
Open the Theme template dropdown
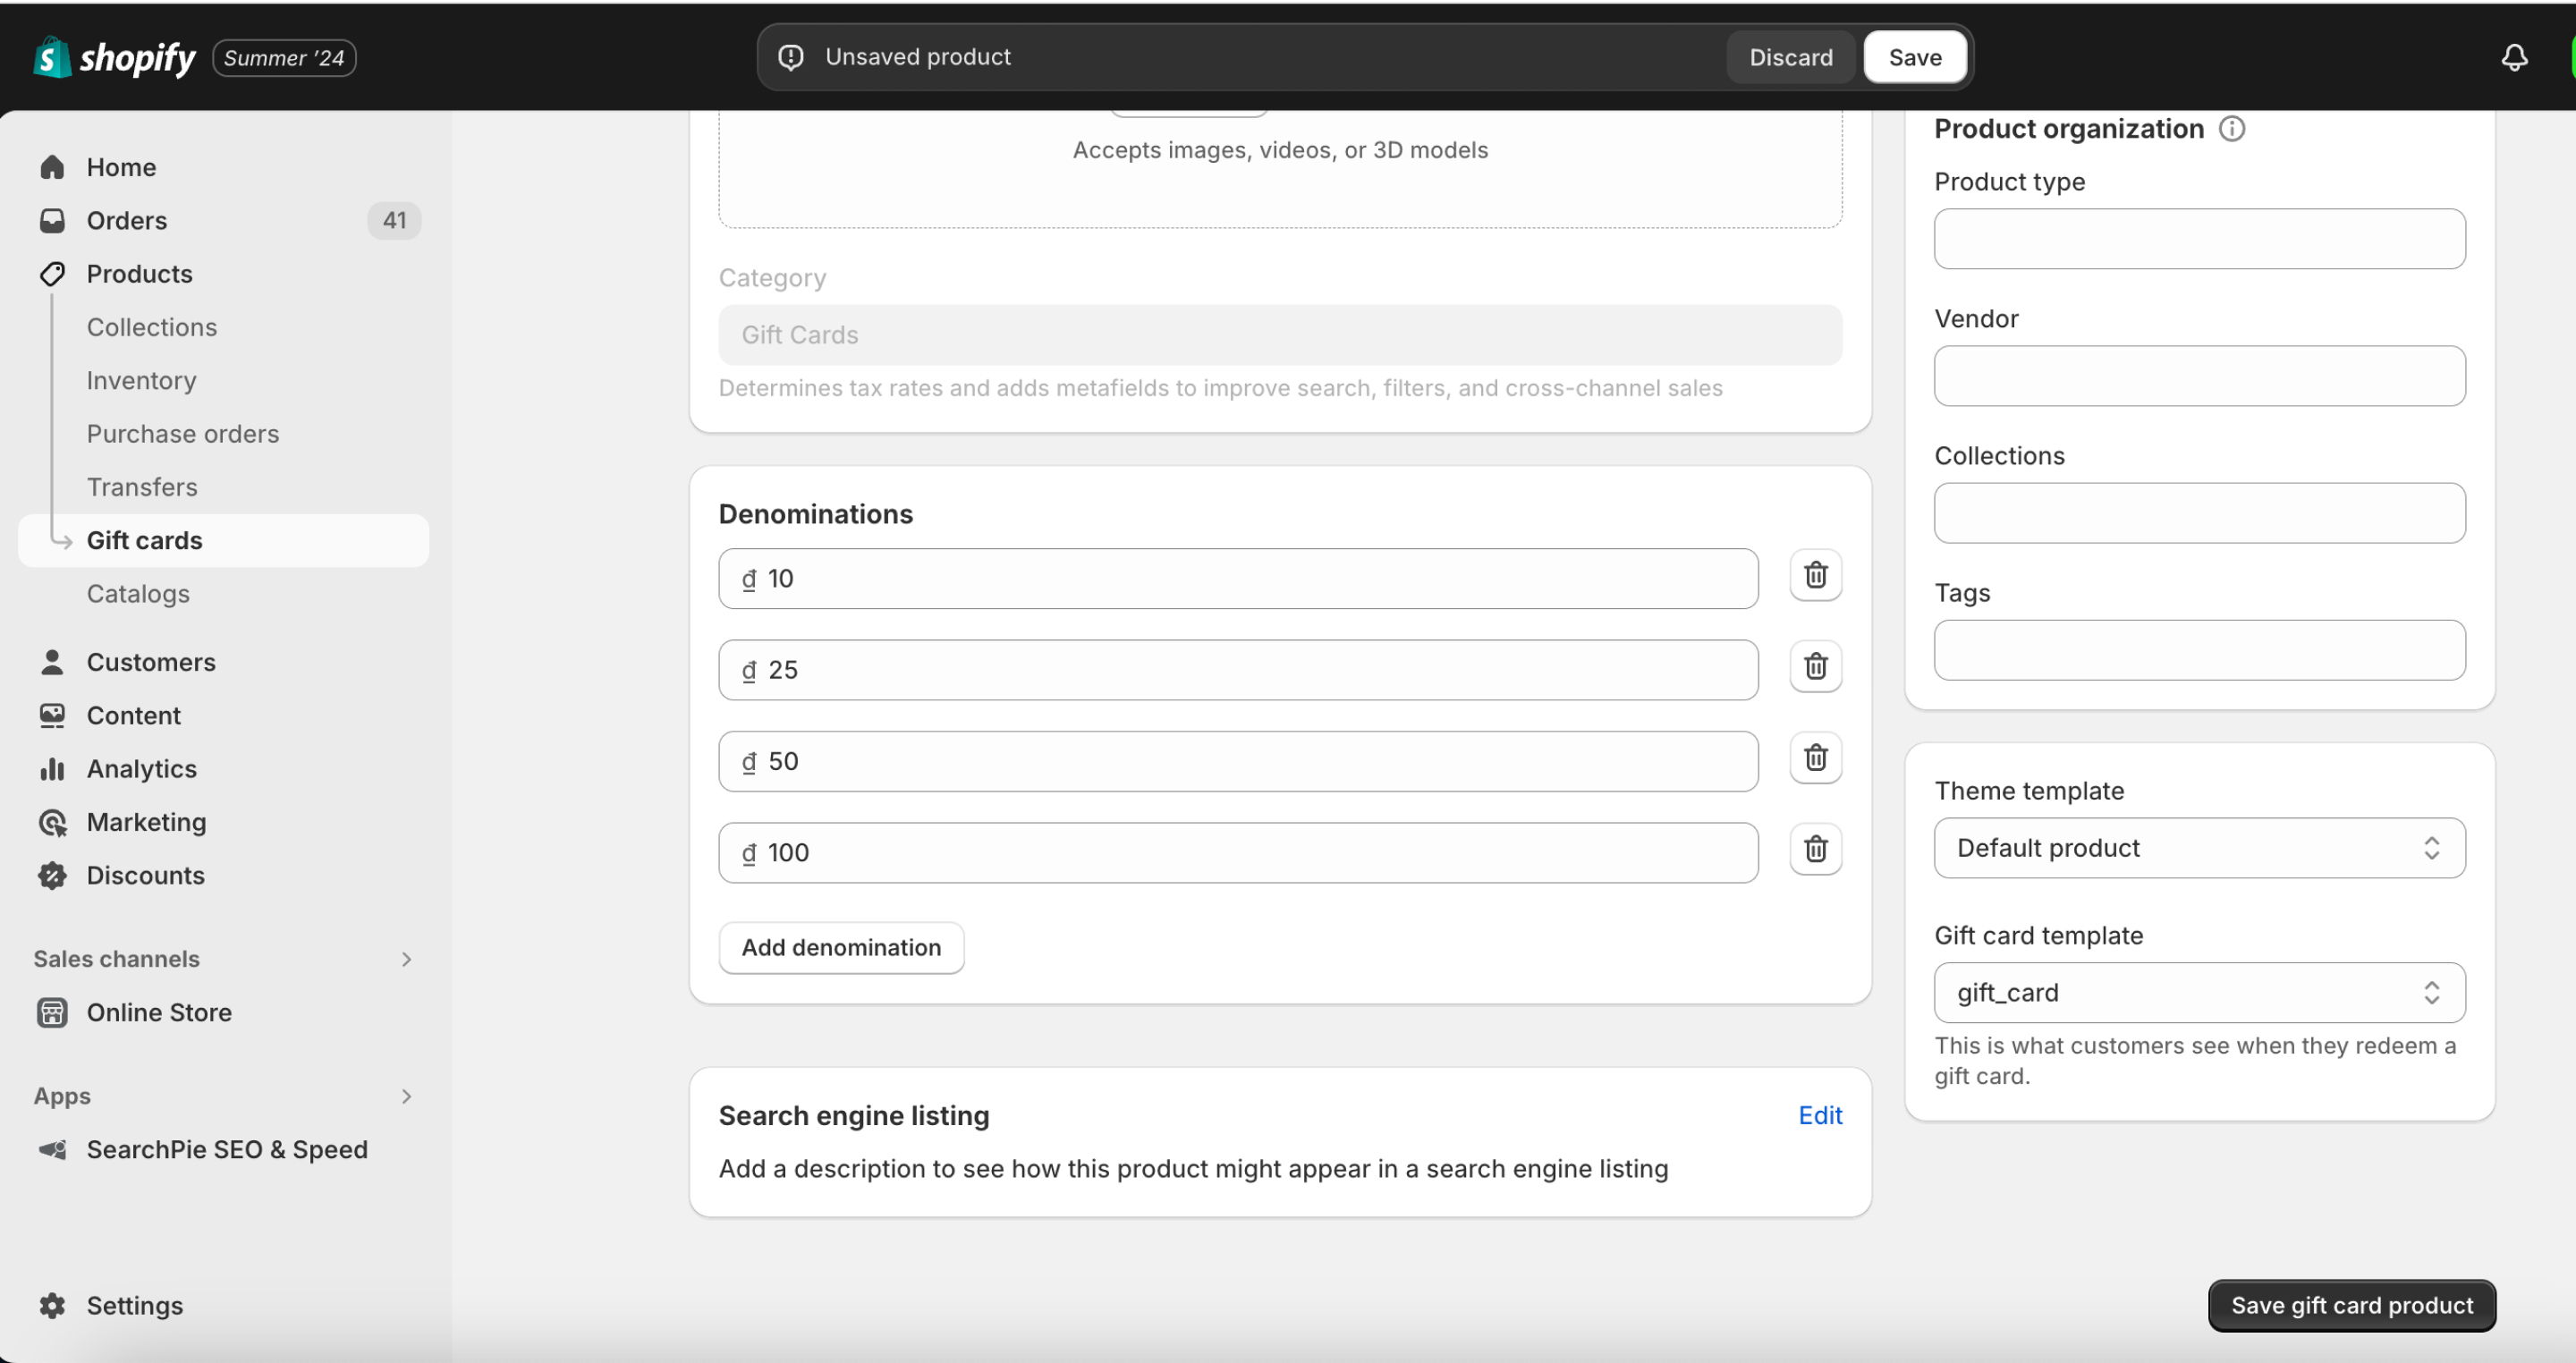click(2199, 848)
